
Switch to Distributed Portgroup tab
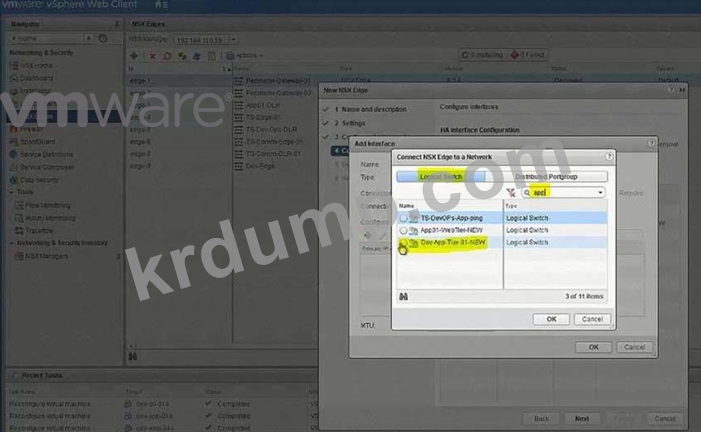pos(546,177)
